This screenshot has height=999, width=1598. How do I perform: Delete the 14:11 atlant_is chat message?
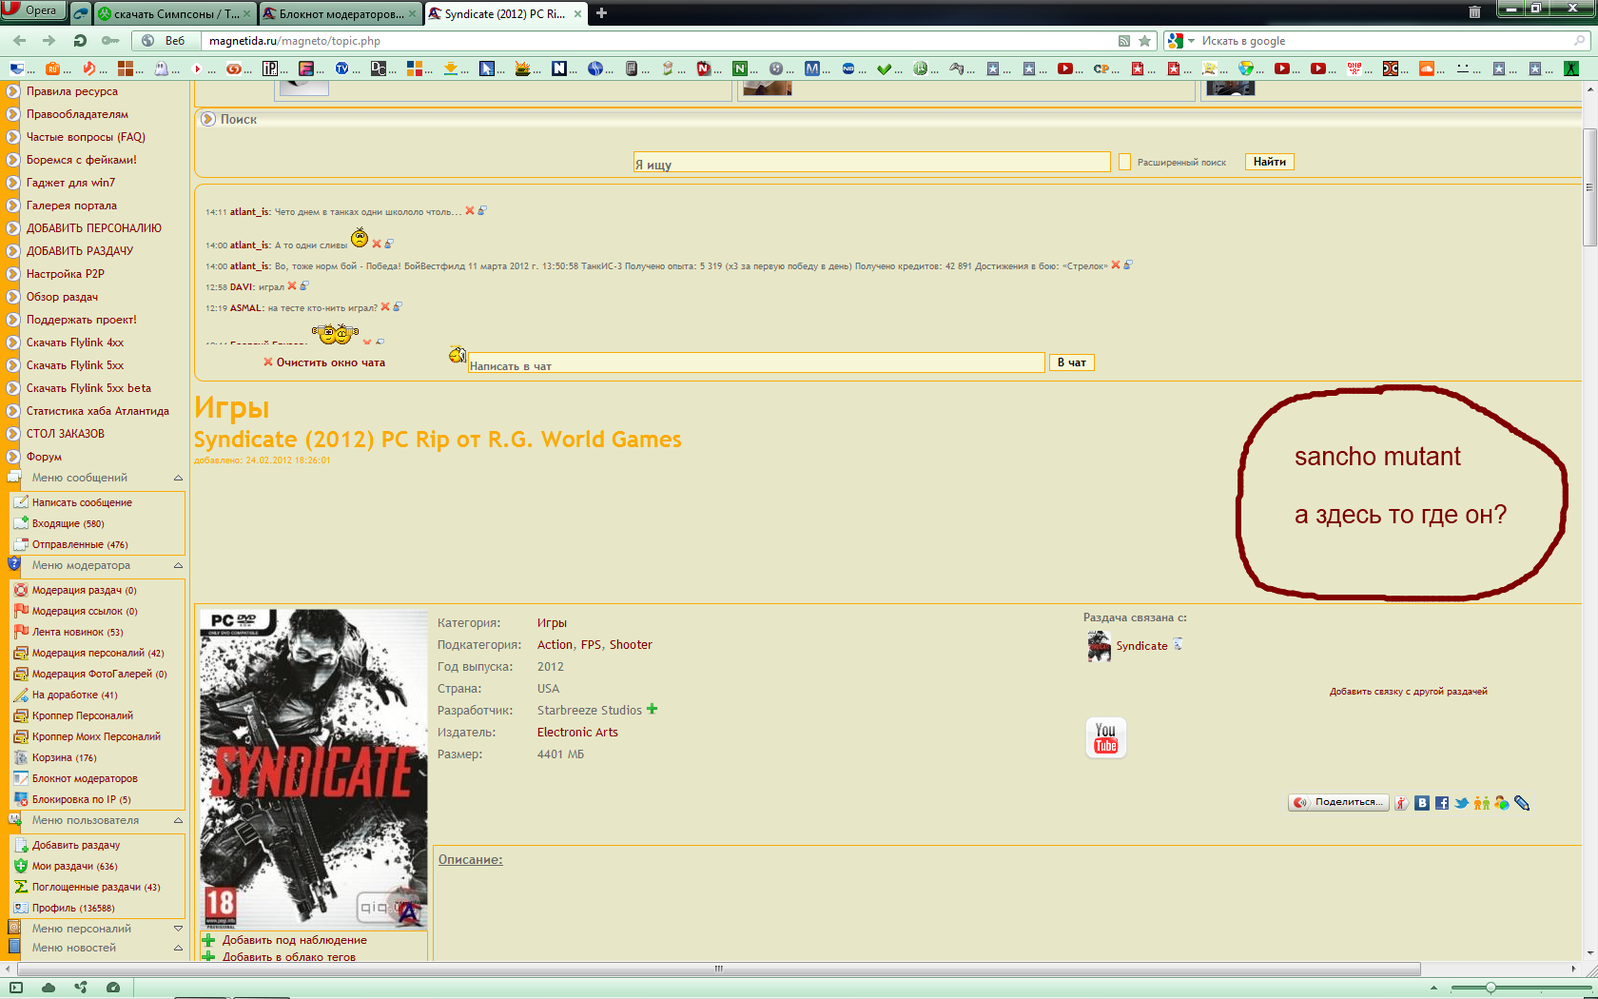470,211
